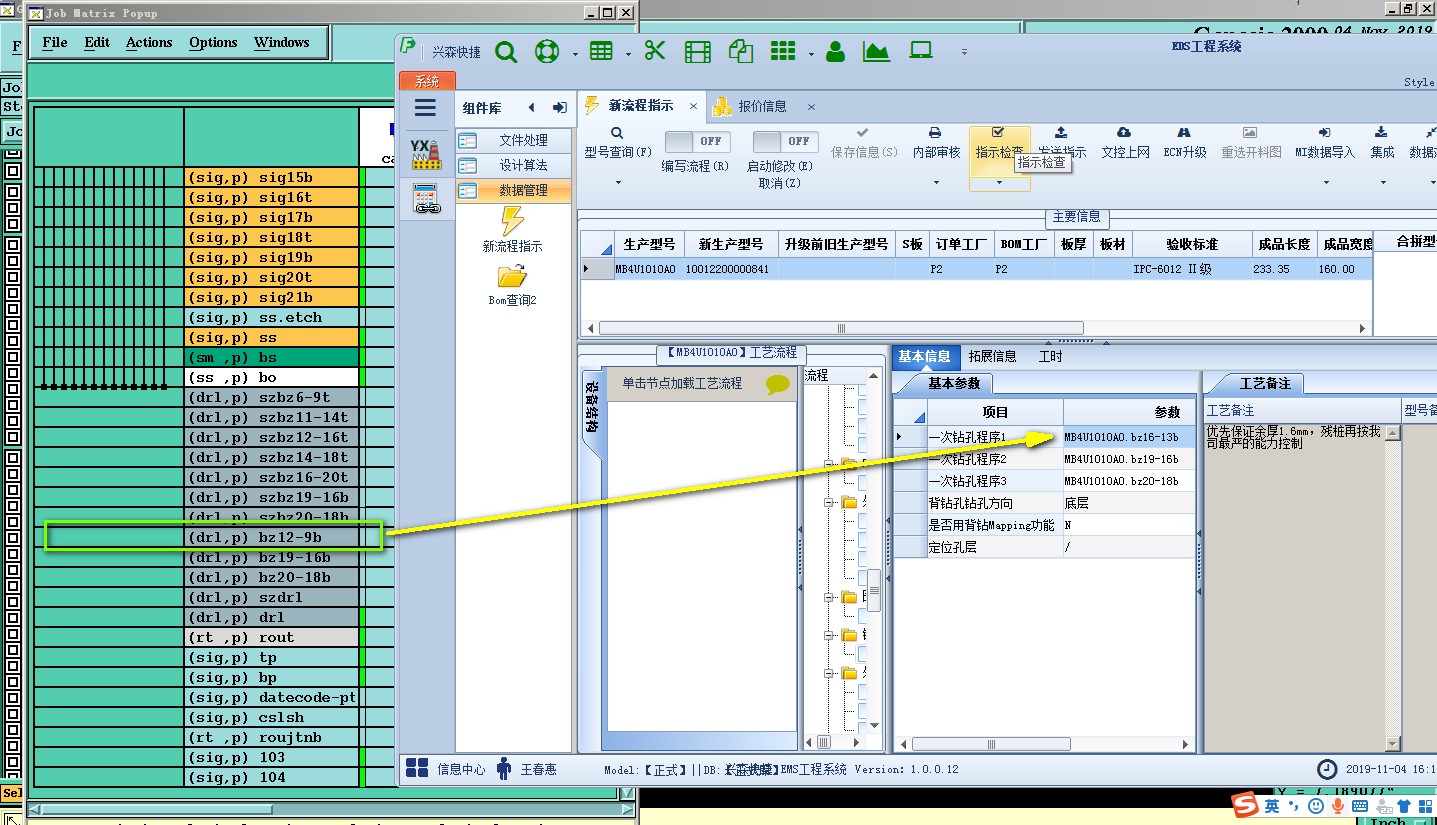Click the pin icon beside 组件库

[x=560, y=107]
